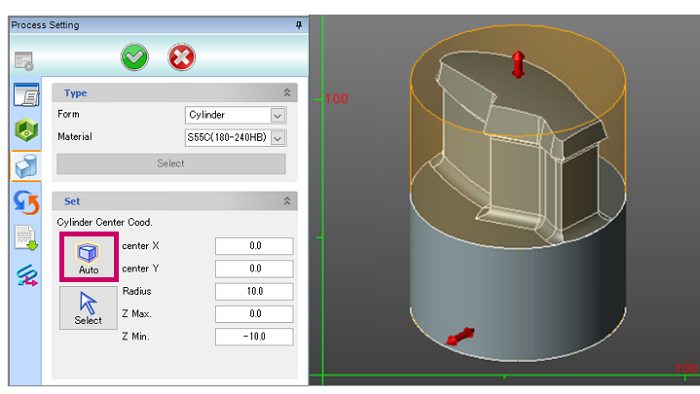The width and height of the screenshot is (700, 394).
Task: Collapse the Type section
Action: point(287,93)
